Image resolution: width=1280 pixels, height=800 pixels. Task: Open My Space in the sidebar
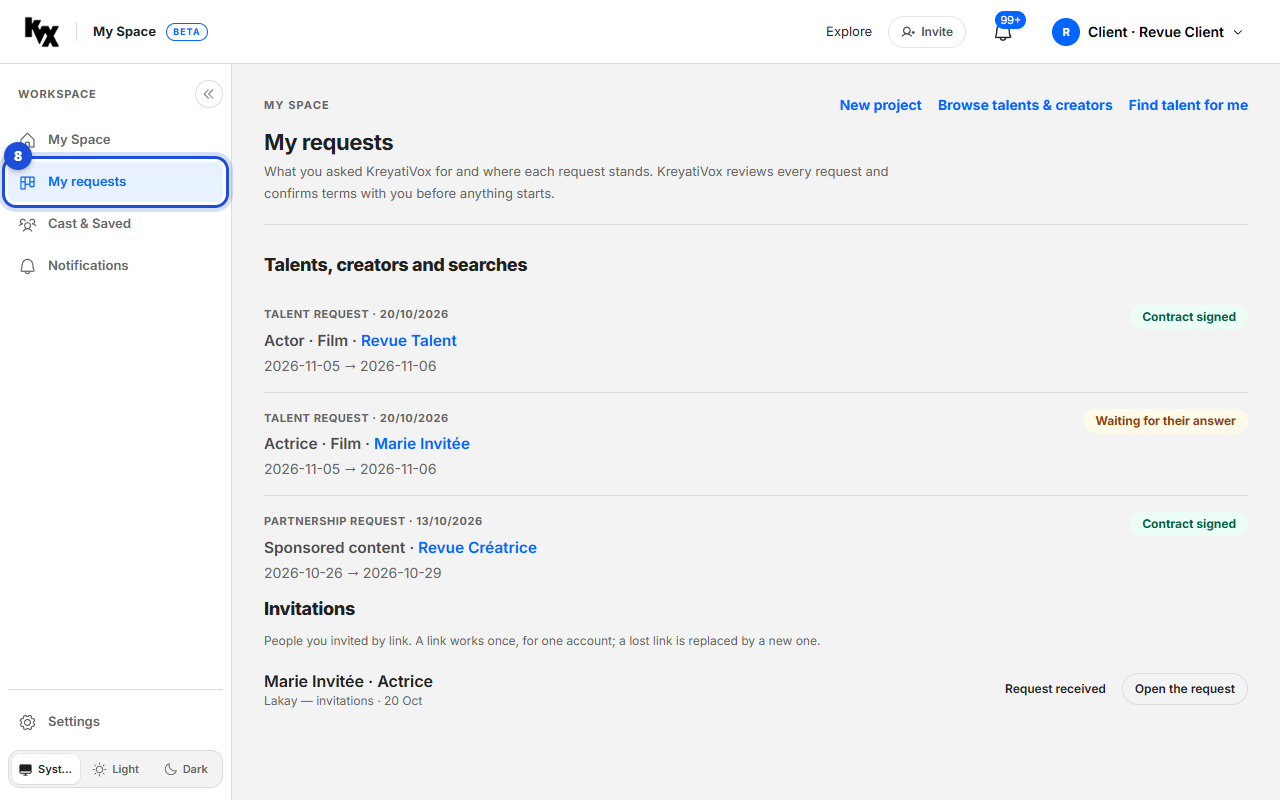116,140
